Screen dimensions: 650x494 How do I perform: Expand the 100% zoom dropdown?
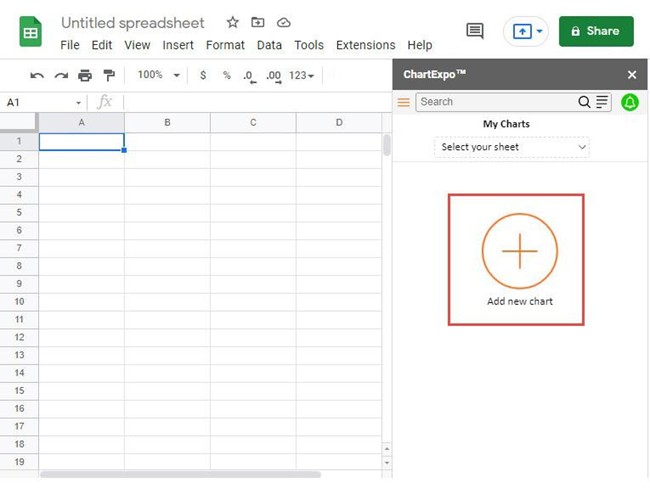pyautogui.click(x=158, y=75)
